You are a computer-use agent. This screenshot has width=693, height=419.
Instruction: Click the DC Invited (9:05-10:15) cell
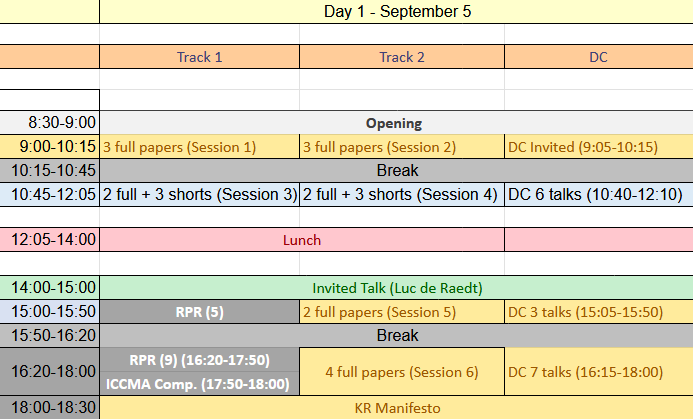pos(599,147)
